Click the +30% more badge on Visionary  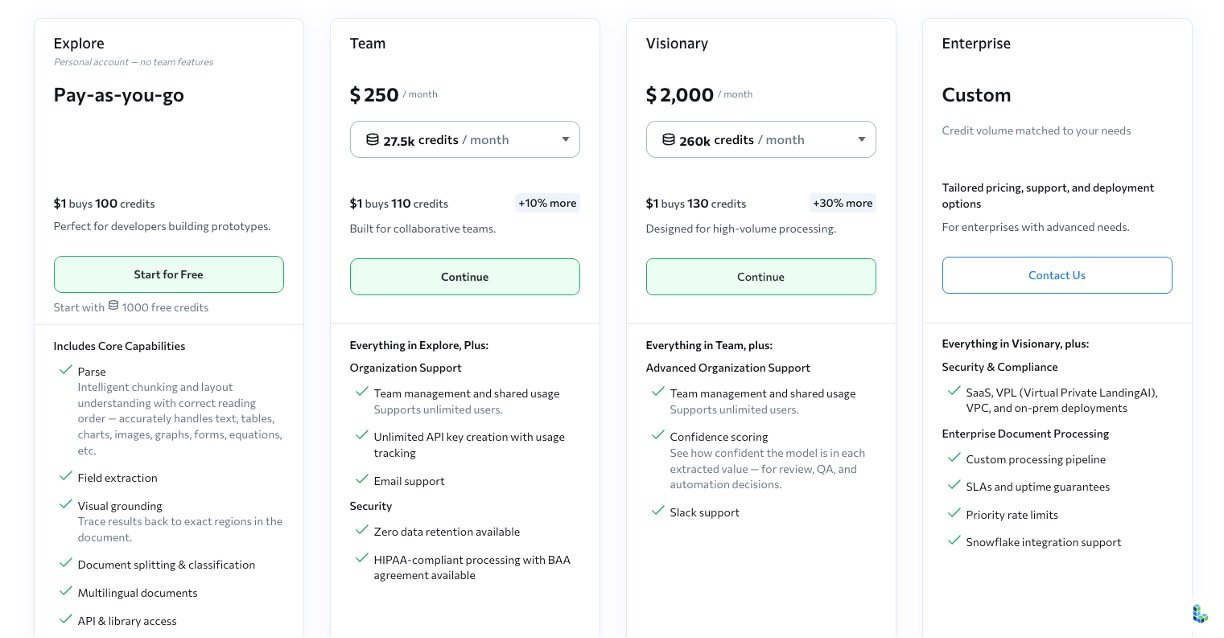coord(843,203)
